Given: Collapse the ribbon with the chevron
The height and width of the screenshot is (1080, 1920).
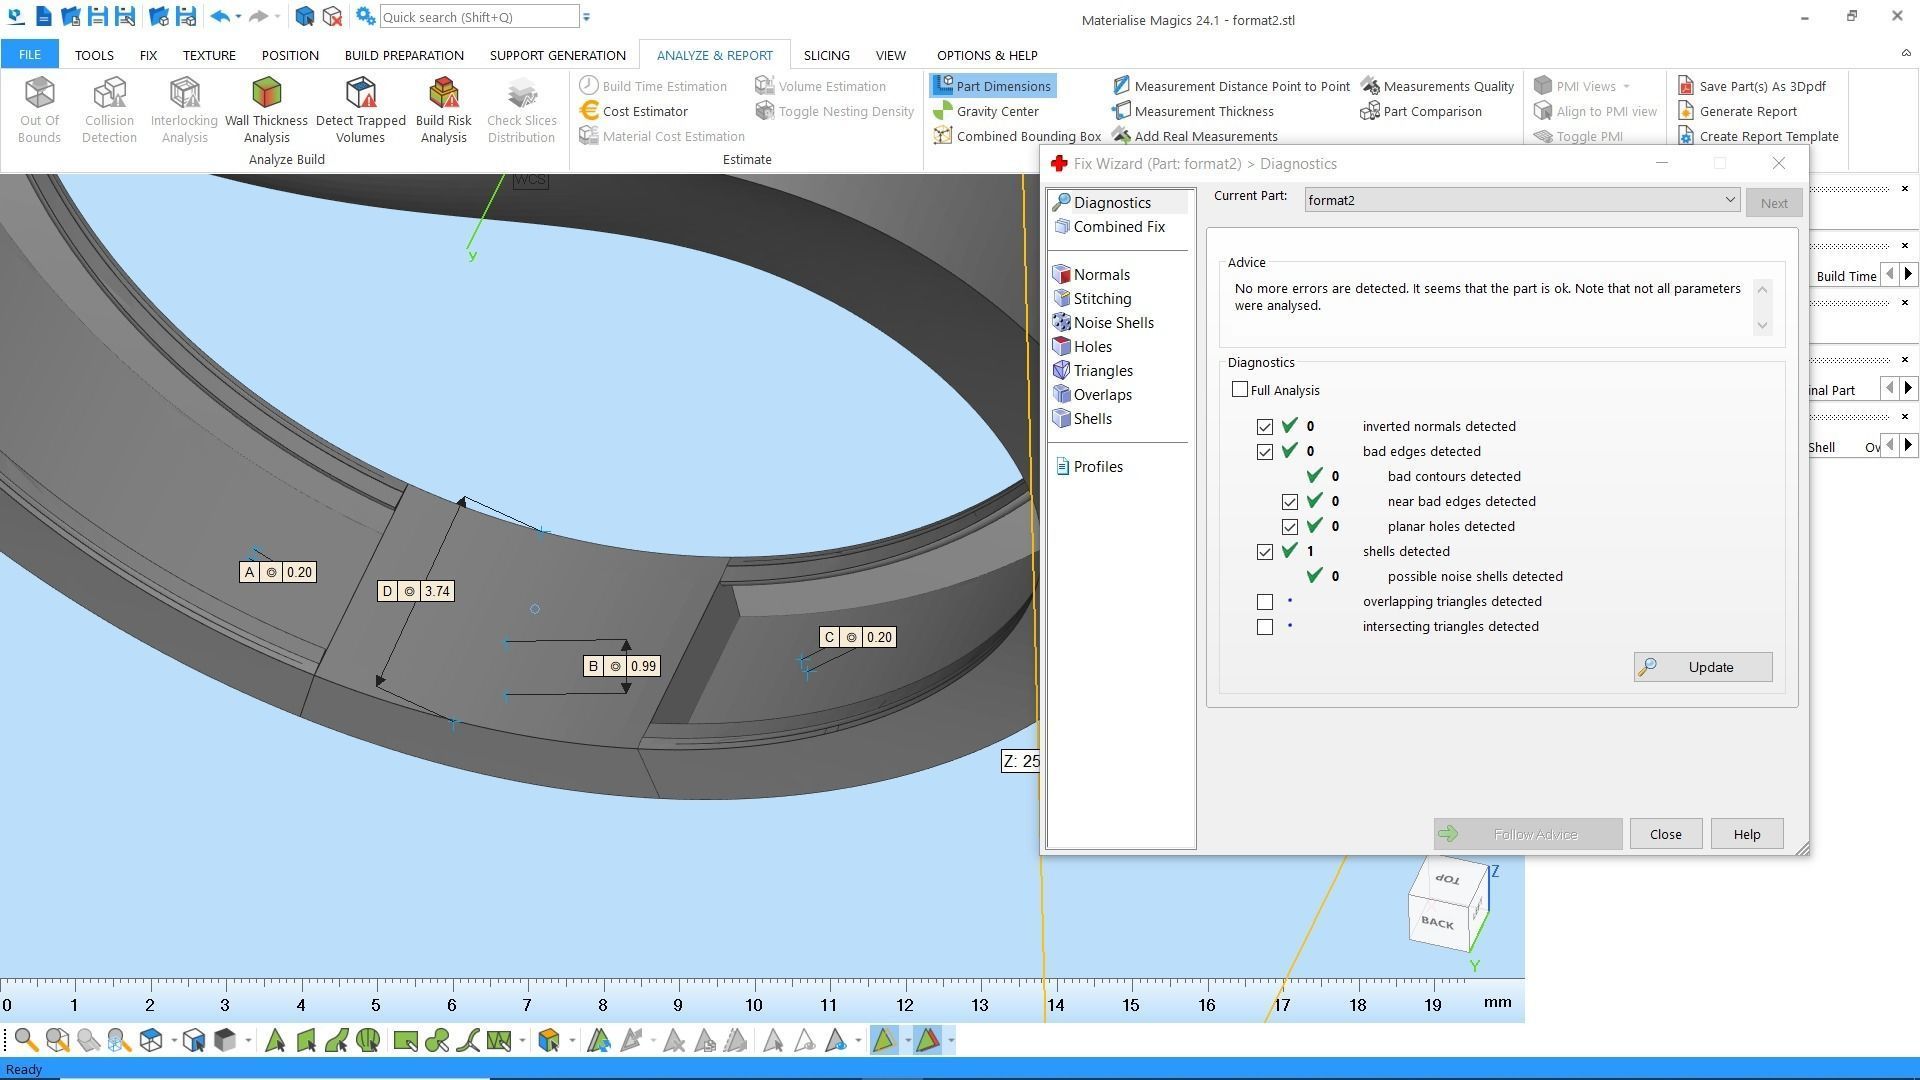Looking at the screenshot, I should 1905,53.
